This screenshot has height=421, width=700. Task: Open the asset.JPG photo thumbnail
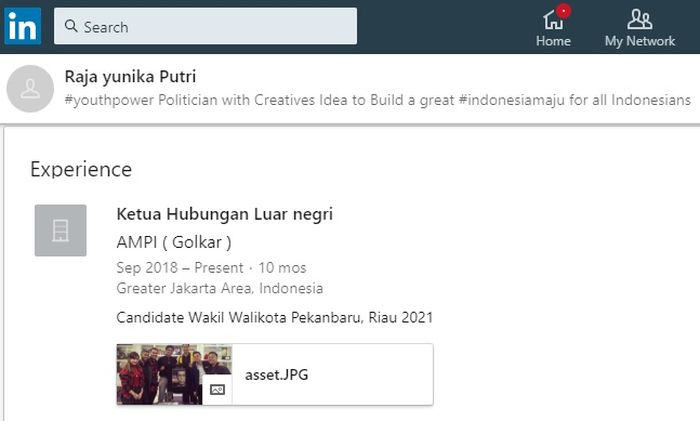pyautogui.click(x=174, y=374)
